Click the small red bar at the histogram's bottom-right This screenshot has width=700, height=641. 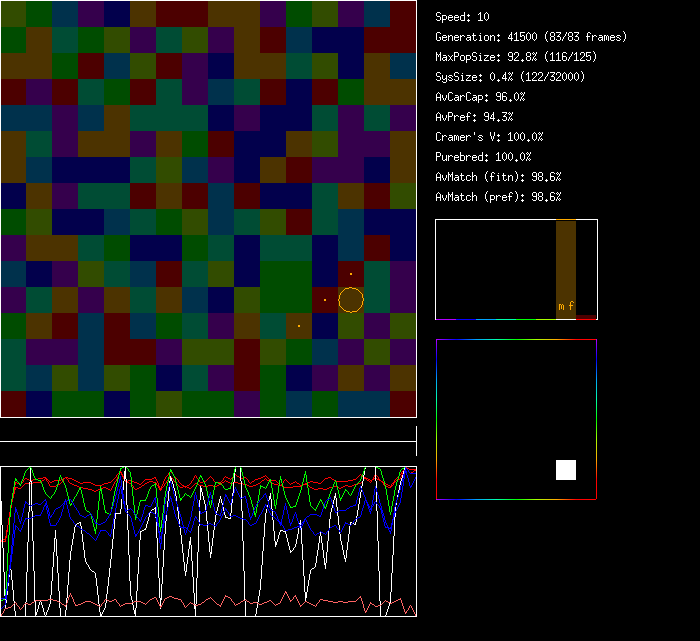586,317
